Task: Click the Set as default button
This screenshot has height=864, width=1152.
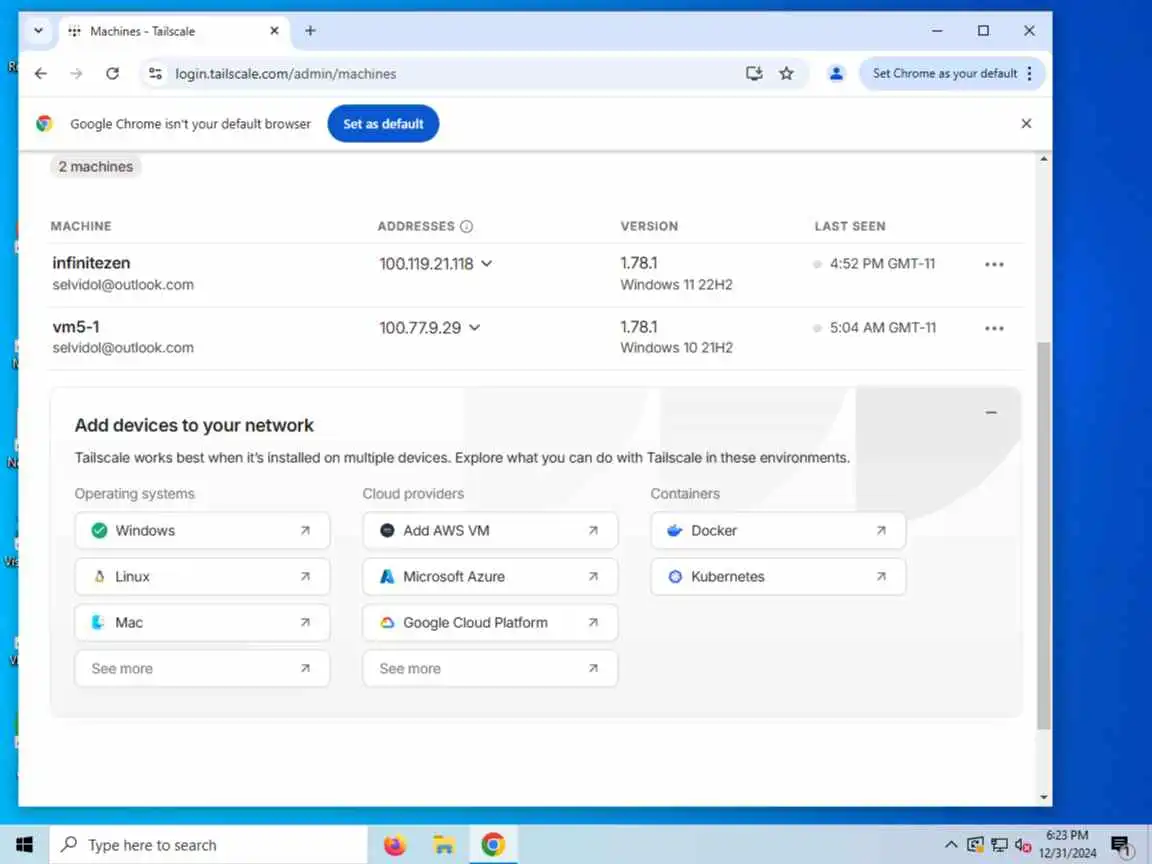Action: pos(383,123)
